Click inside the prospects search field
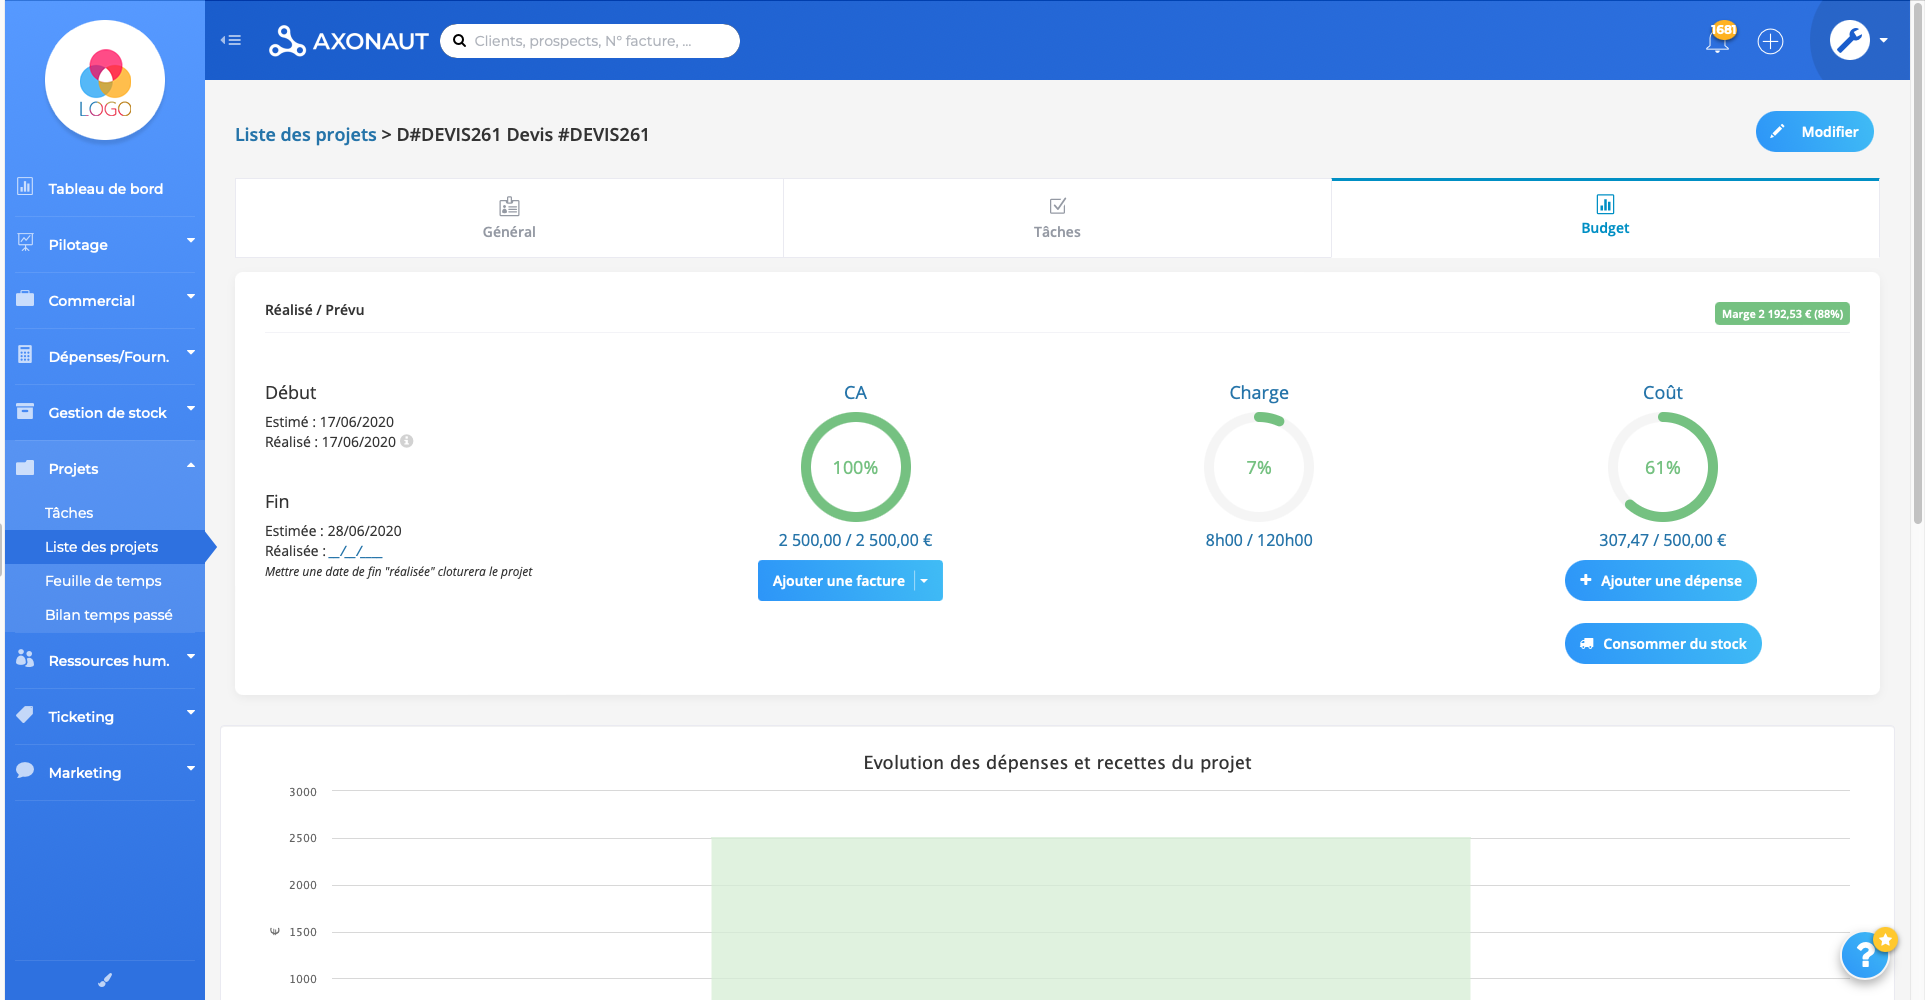 coord(590,40)
